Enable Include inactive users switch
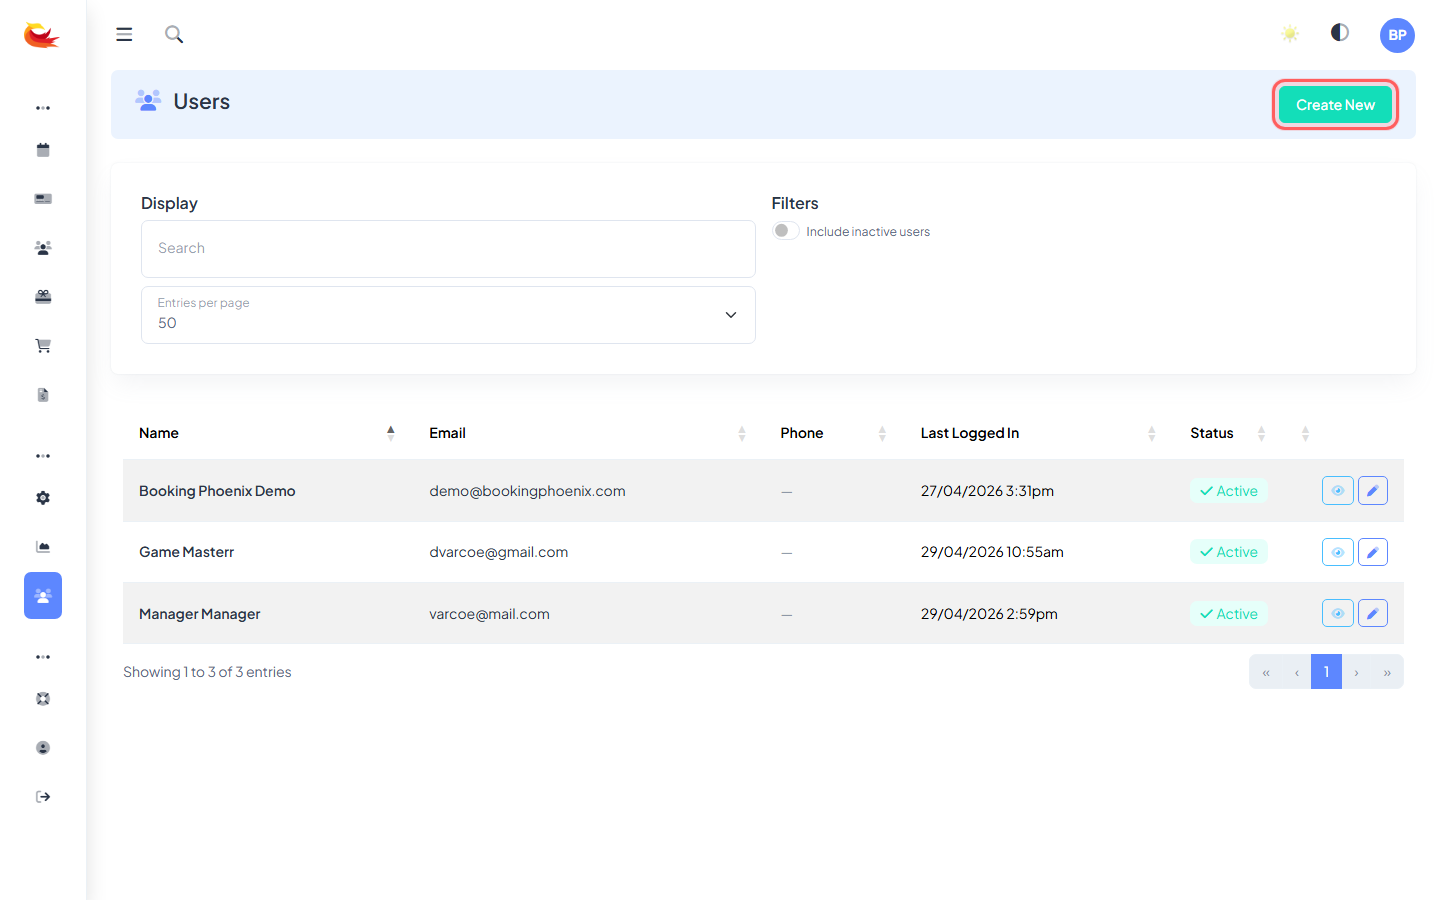Viewport: 1440px width, 900px height. click(786, 231)
